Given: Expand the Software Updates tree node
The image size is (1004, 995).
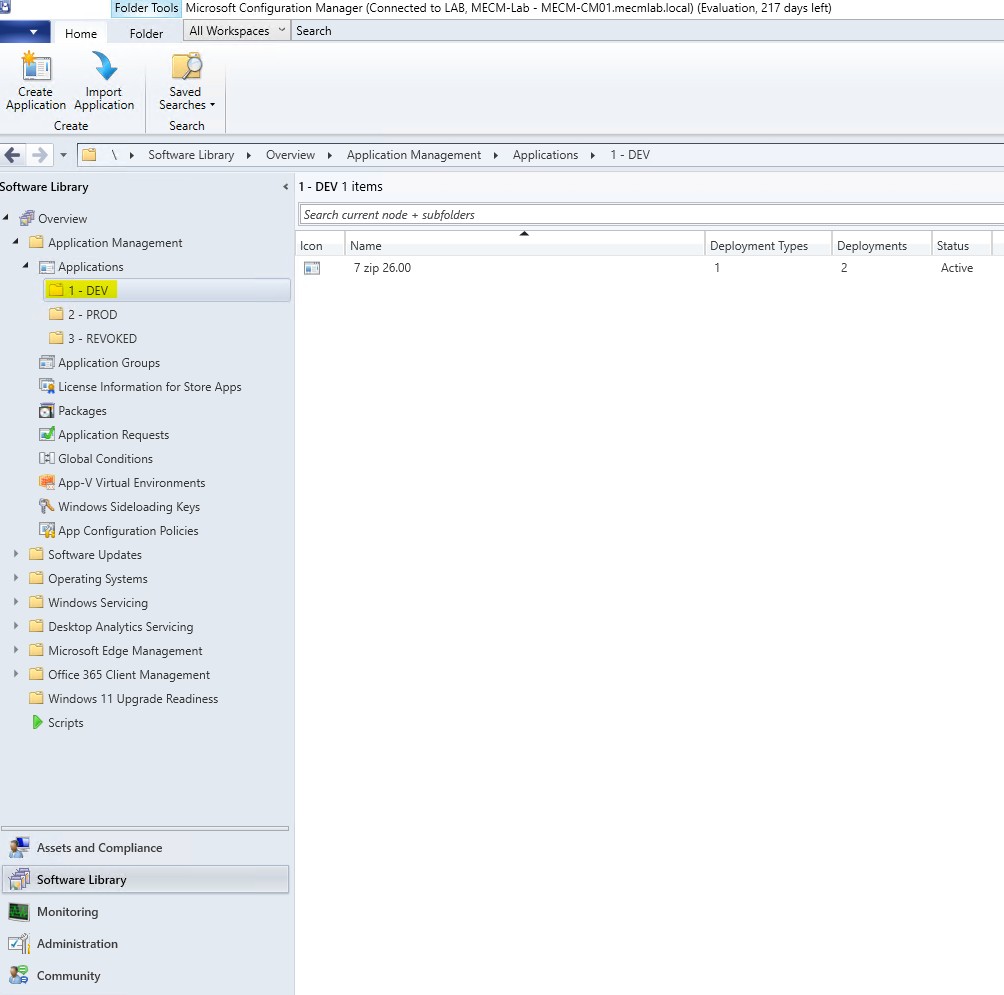Looking at the screenshot, I should coord(16,554).
